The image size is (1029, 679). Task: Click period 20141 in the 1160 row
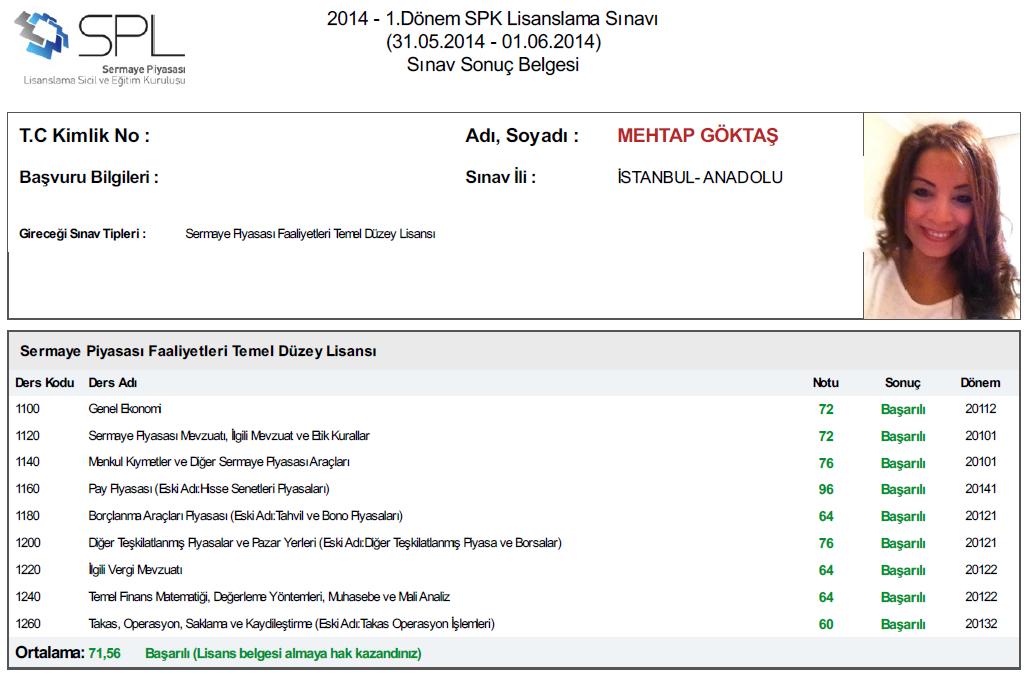[x=980, y=489]
